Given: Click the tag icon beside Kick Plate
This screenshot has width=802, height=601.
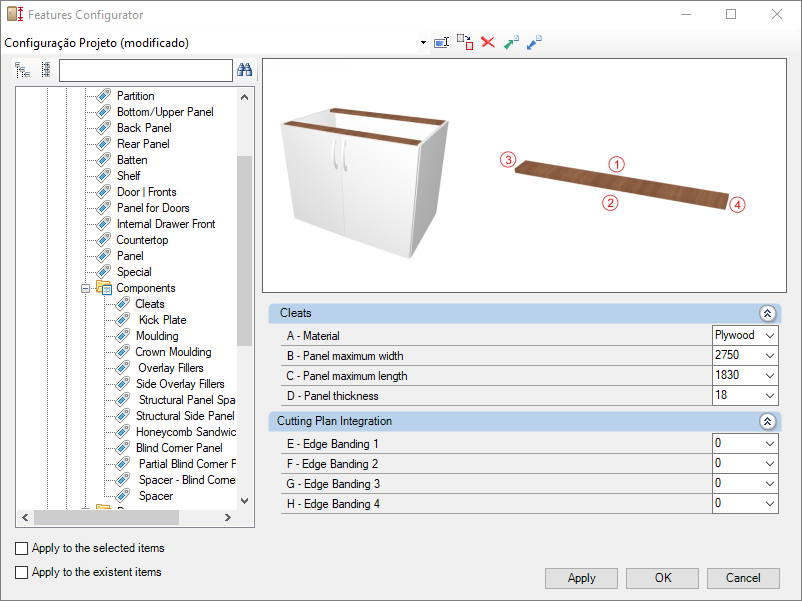Looking at the screenshot, I should (123, 320).
